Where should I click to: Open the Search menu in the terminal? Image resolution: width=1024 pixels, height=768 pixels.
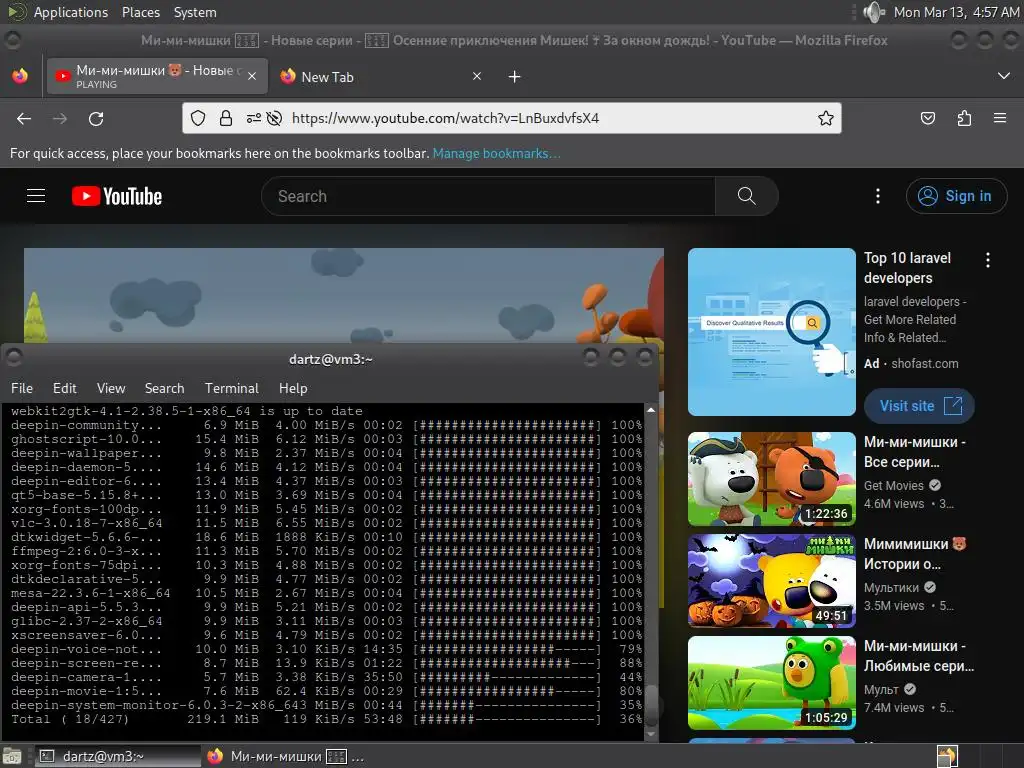coord(165,388)
